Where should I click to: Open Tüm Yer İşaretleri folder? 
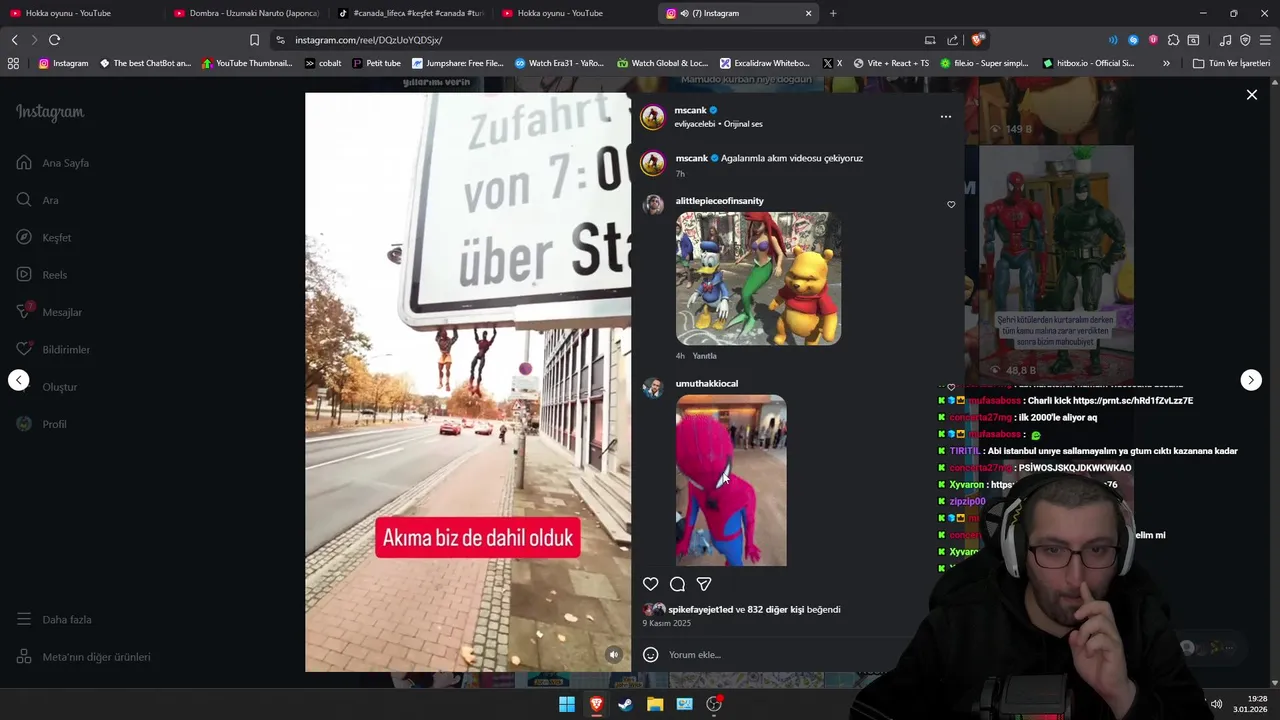1231,63
